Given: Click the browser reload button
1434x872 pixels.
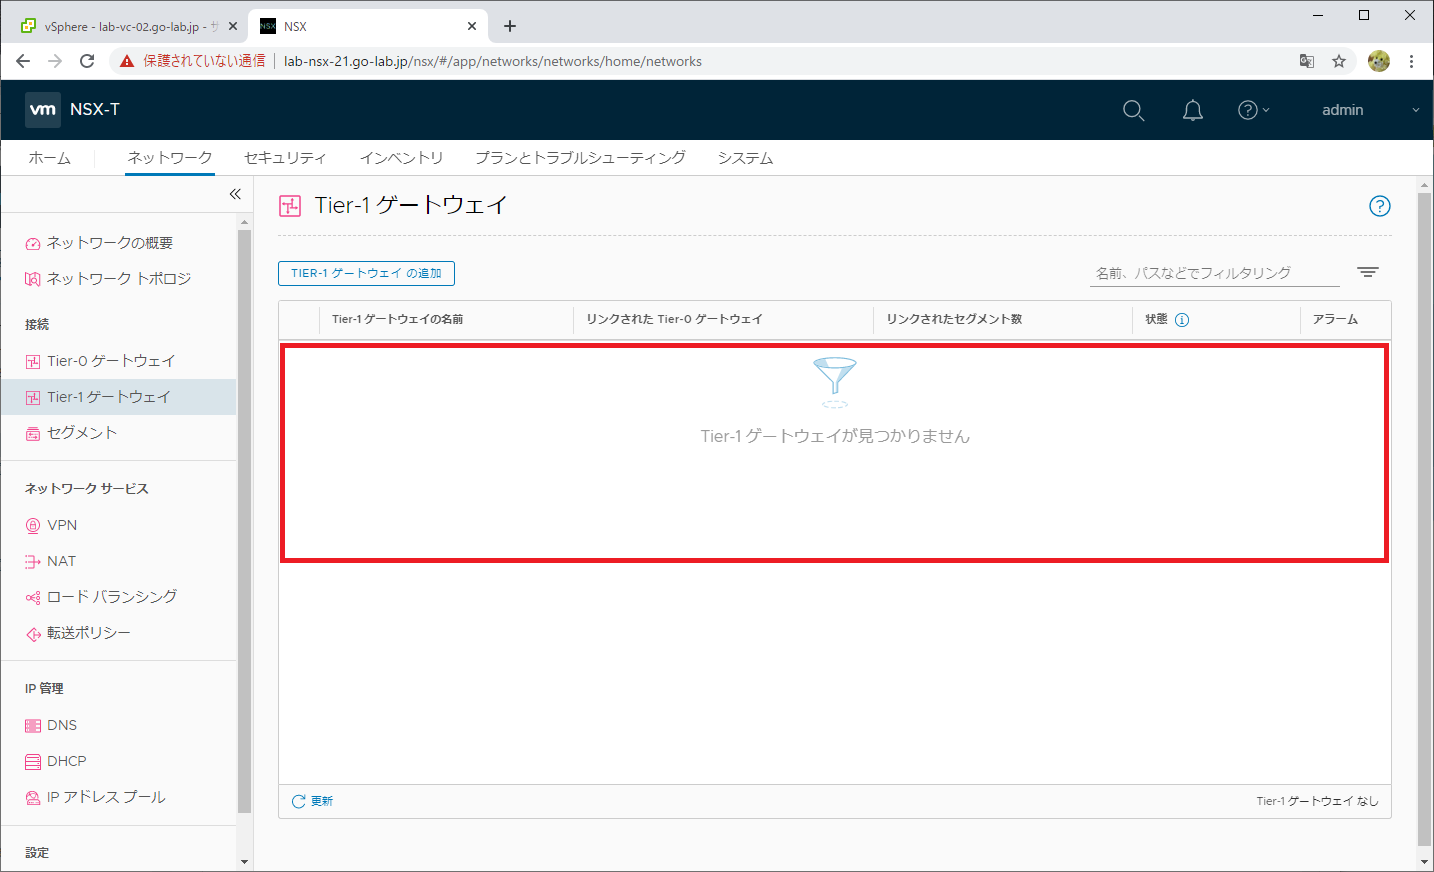Looking at the screenshot, I should [x=87, y=61].
